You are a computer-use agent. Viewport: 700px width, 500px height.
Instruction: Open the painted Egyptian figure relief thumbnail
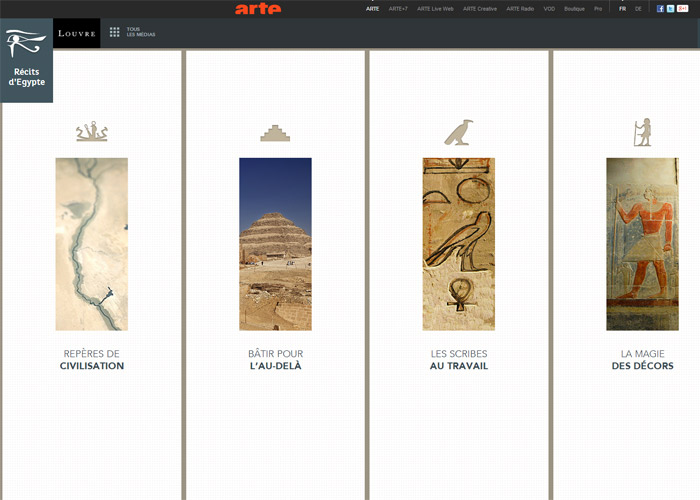click(642, 244)
